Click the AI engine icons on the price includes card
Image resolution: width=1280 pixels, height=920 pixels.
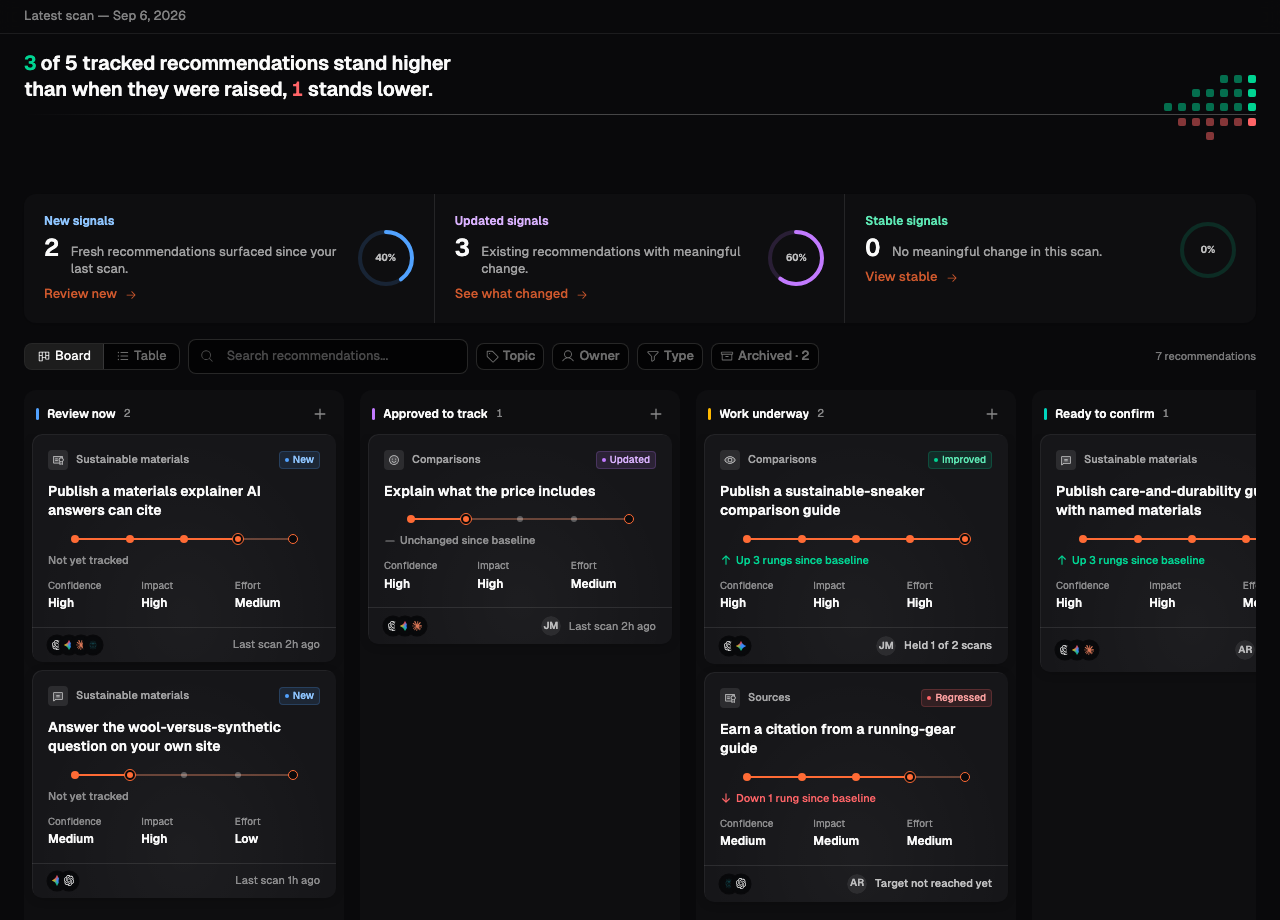tap(405, 626)
